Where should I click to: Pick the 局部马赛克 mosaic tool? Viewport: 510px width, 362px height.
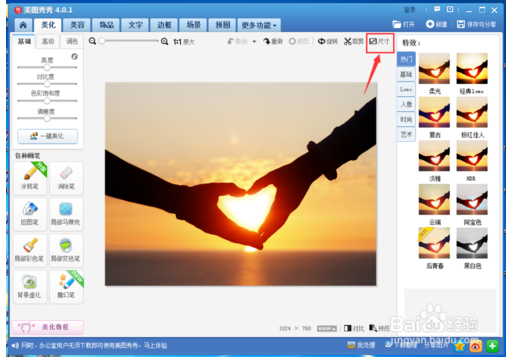click(x=66, y=214)
